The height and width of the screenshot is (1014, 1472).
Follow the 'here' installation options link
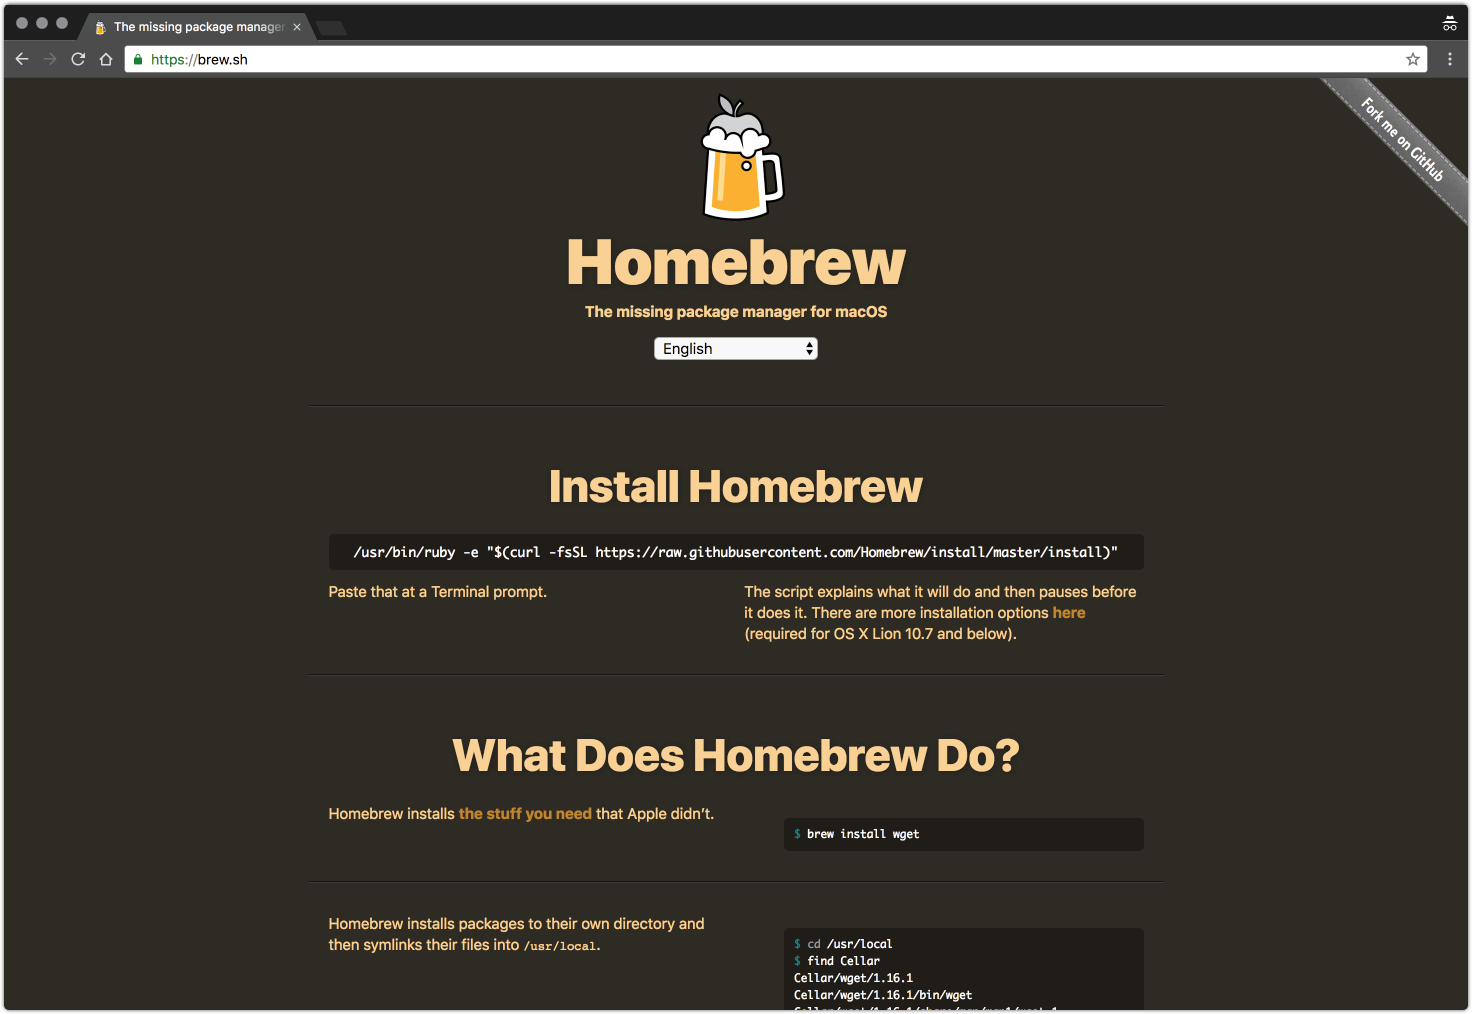pyautogui.click(x=1069, y=613)
